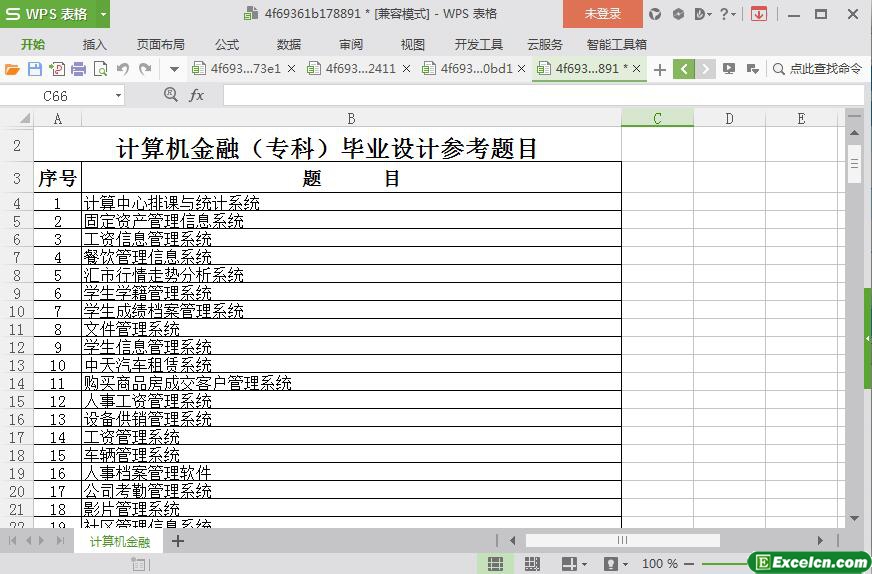Screen dimensions: 872x574
Task: Click the red ribbon collapse icon
Action: click(759, 14)
